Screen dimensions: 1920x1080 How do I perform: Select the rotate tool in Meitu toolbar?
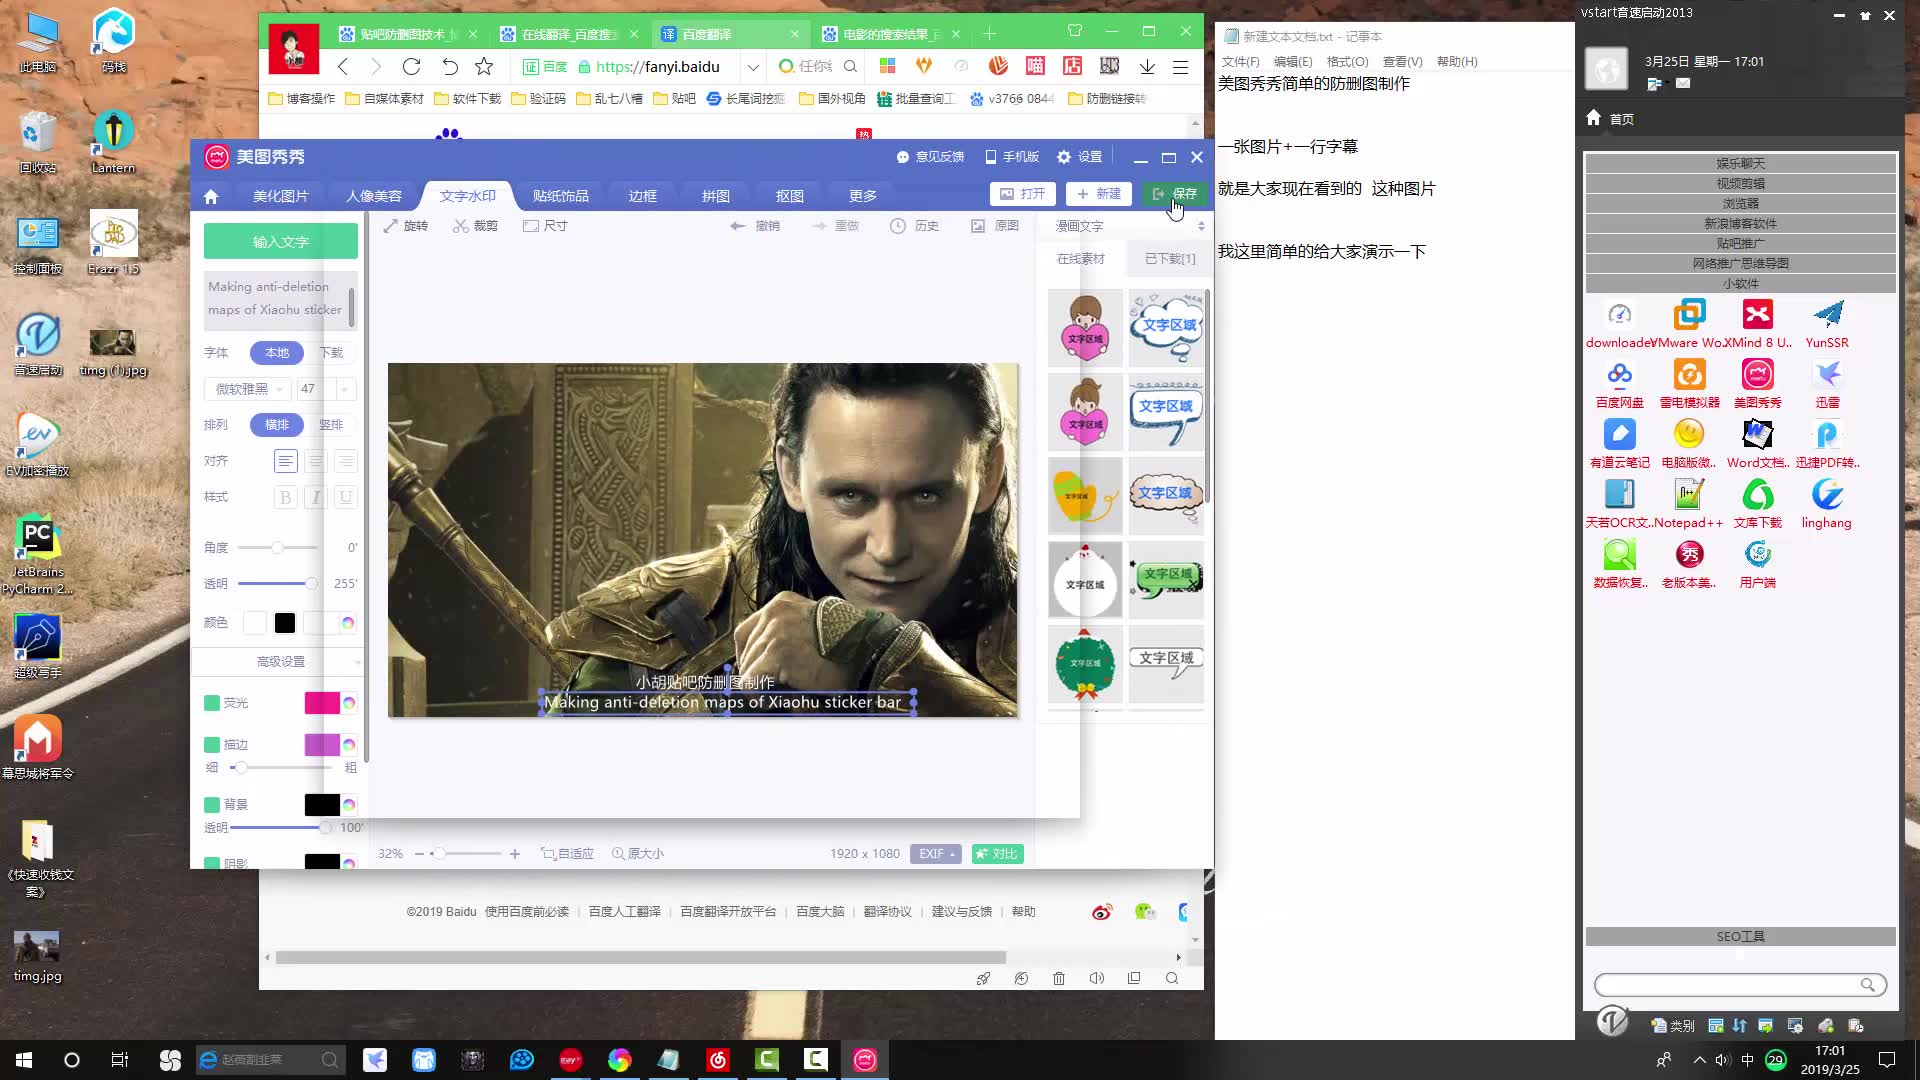[x=405, y=226]
